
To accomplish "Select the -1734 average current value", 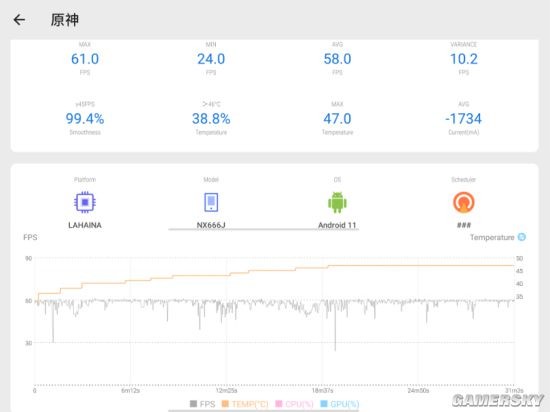I will coord(463,119).
